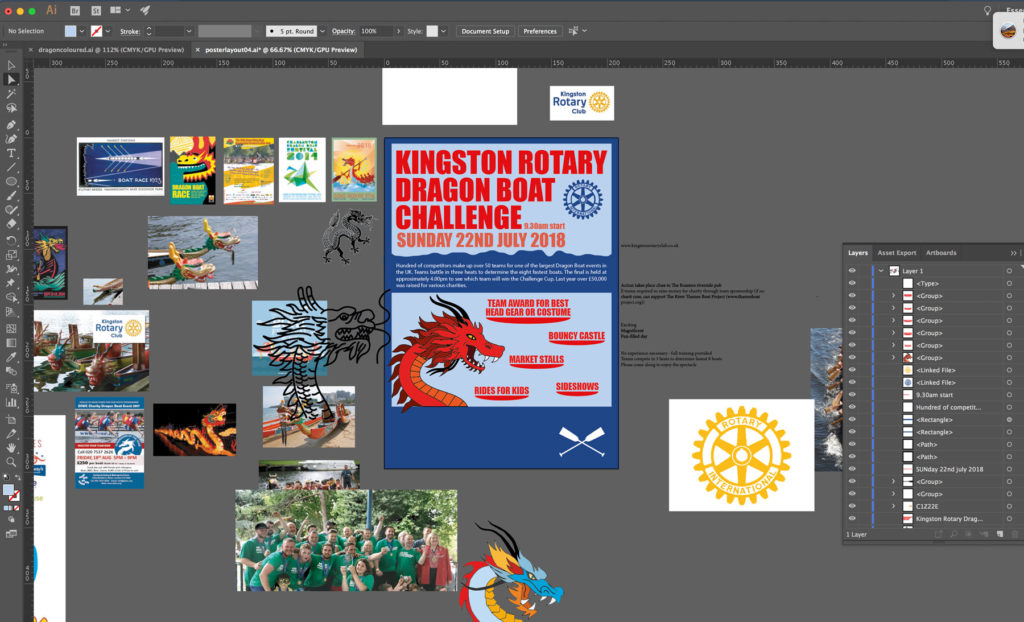This screenshot has width=1024, height=622.
Task: Select the Eyedropper tool
Action: (11, 357)
